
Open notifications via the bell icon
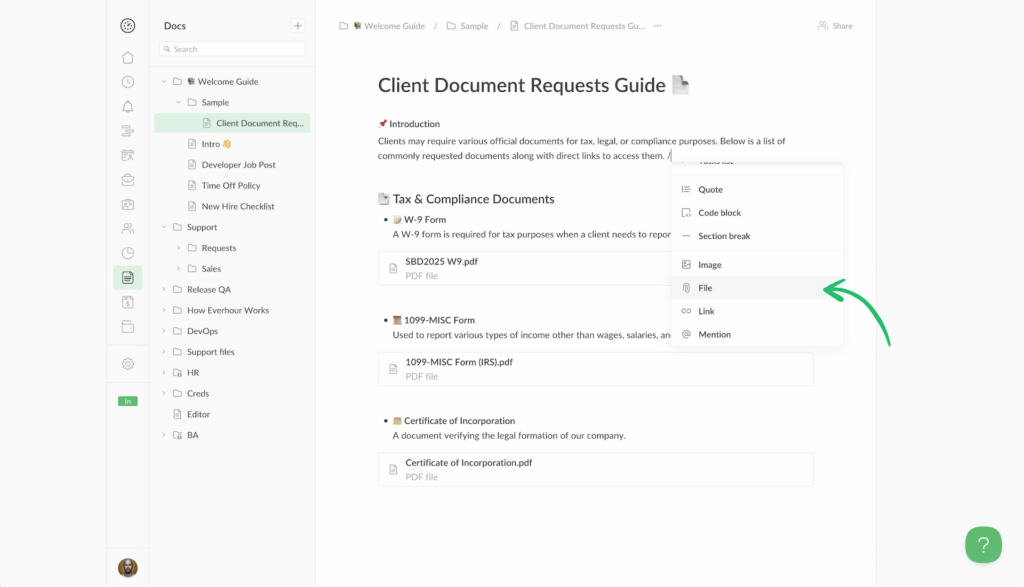click(x=127, y=106)
